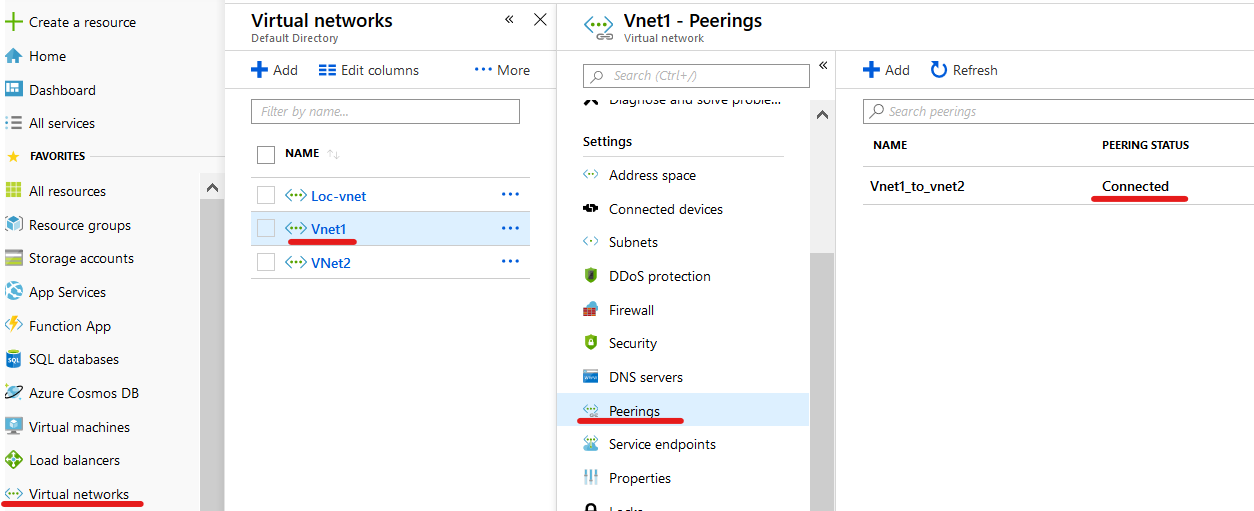The height and width of the screenshot is (511, 1254).
Task: Collapse the Virtual networks blade with chevrons
Action: (509, 20)
